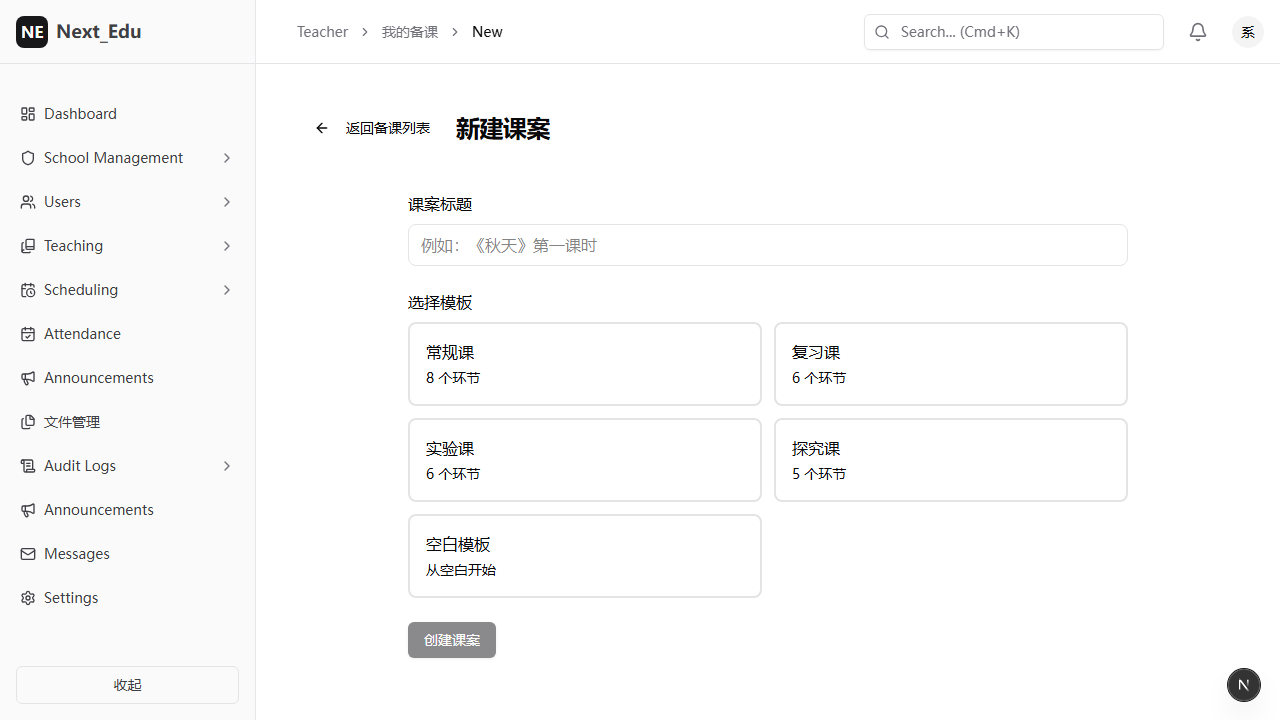The width and height of the screenshot is (1280, 720).
Task: Click the 收起 collapse sidebar button
Action: (127, 685)
